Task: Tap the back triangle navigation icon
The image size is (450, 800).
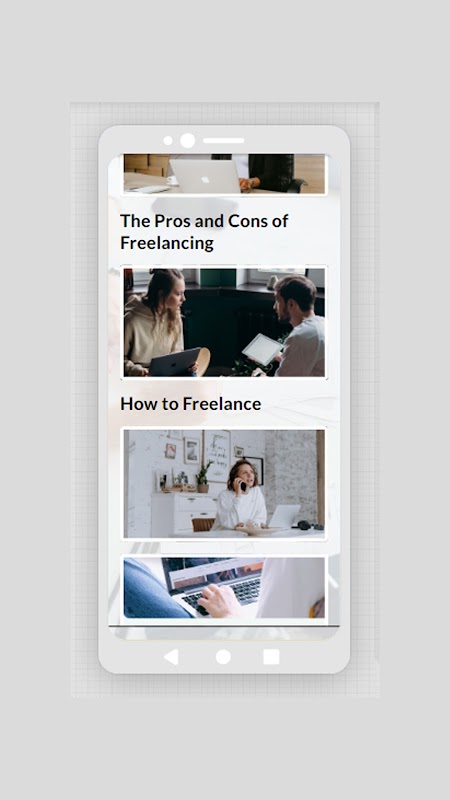Action: pyautogui.click(x=171, y=657)
